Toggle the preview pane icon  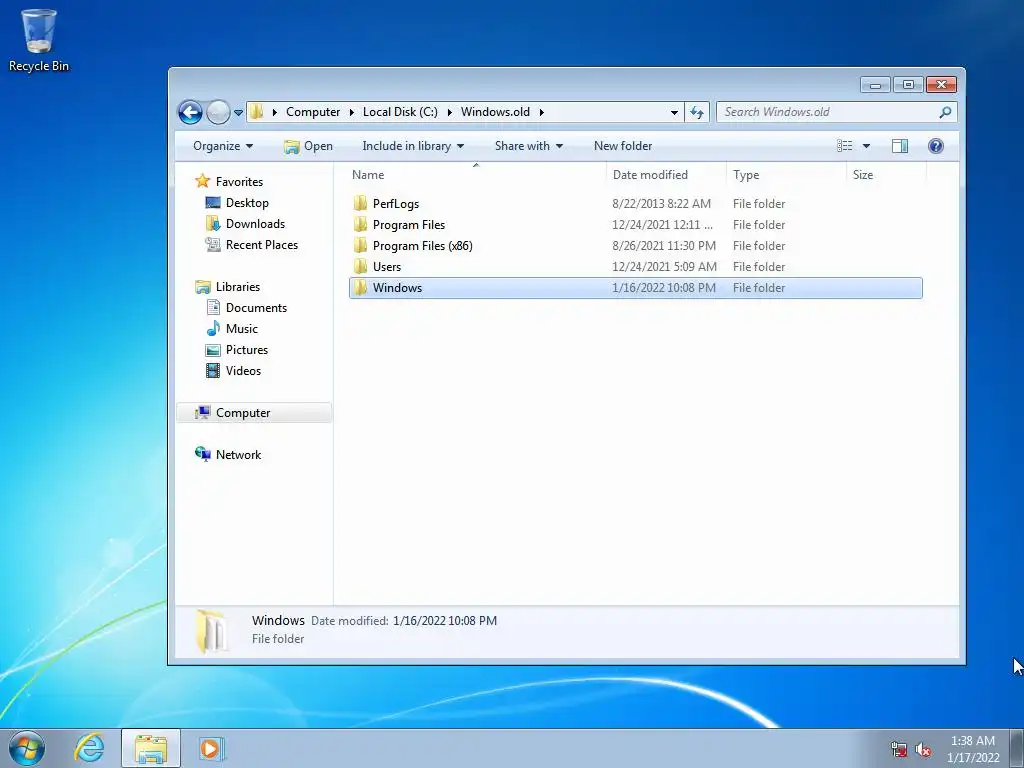[x=900, y=146]
